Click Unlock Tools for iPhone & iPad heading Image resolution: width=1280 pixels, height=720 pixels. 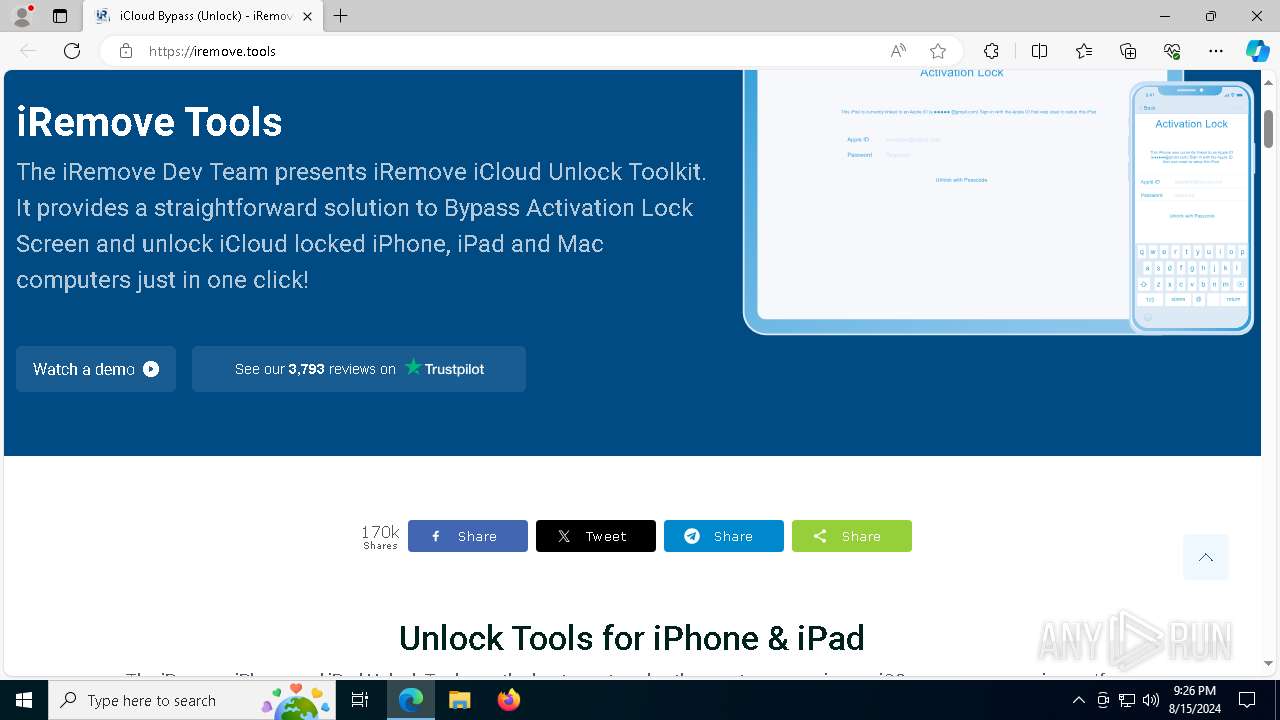point(632,637)
